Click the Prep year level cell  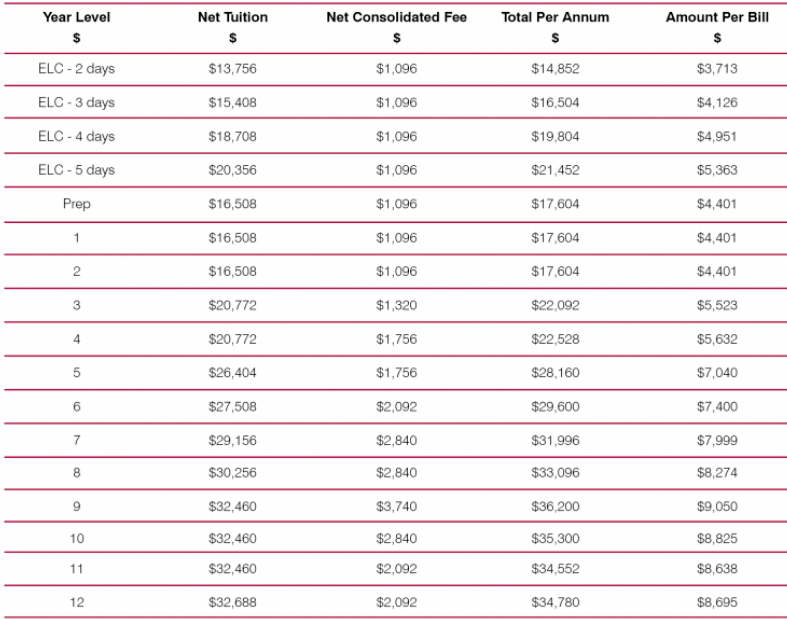coord(76,204)
